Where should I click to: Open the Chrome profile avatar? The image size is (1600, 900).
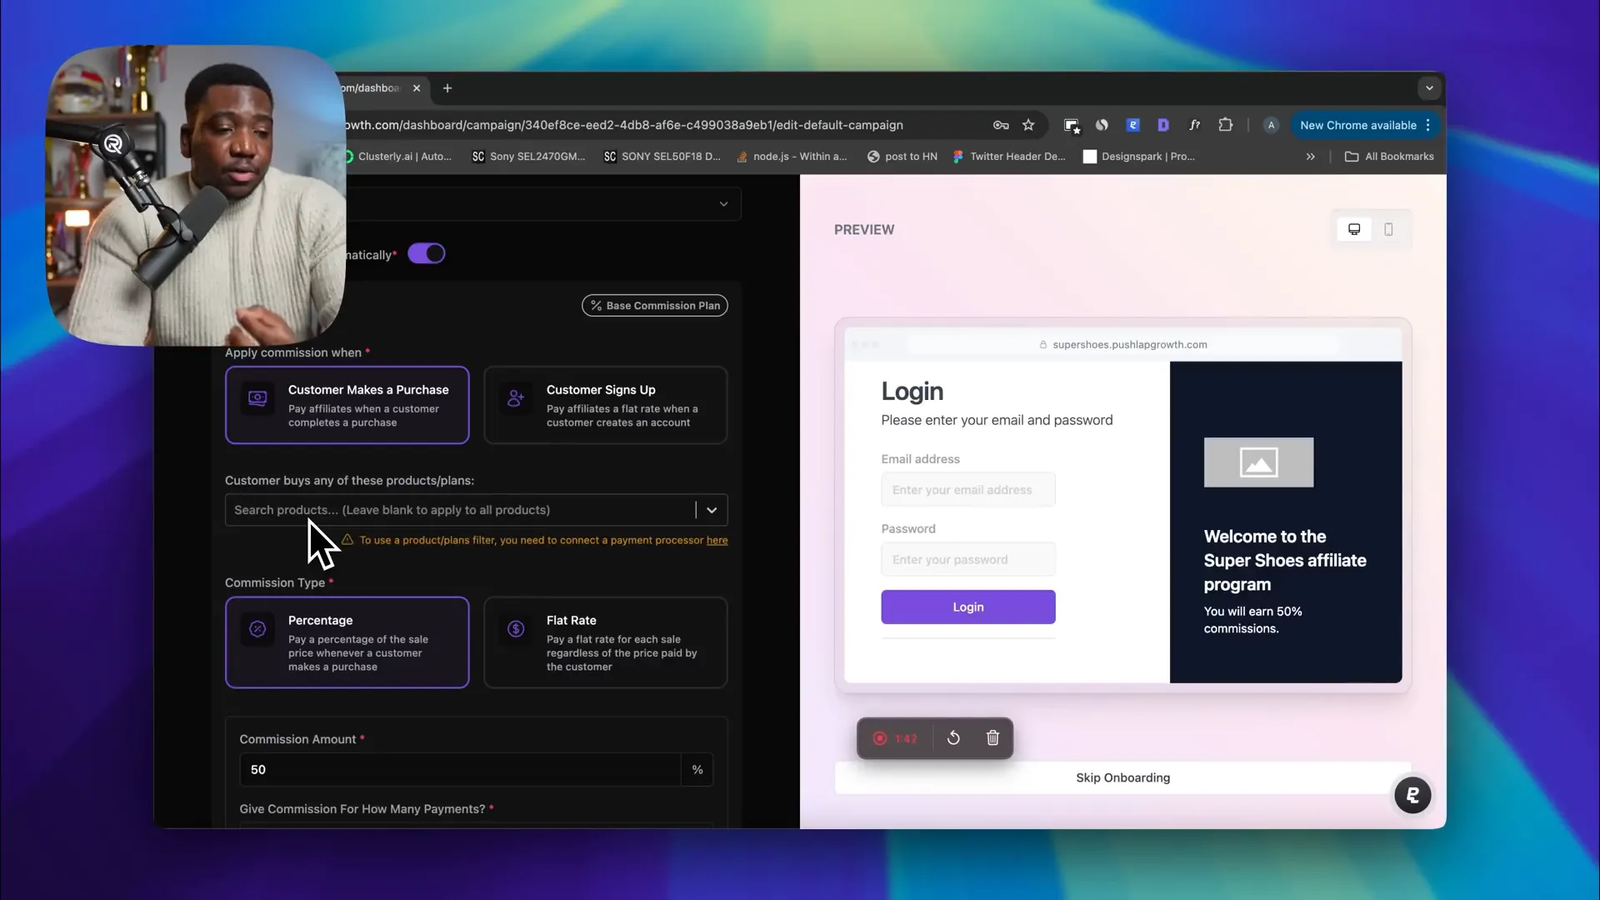point(1271,125)
